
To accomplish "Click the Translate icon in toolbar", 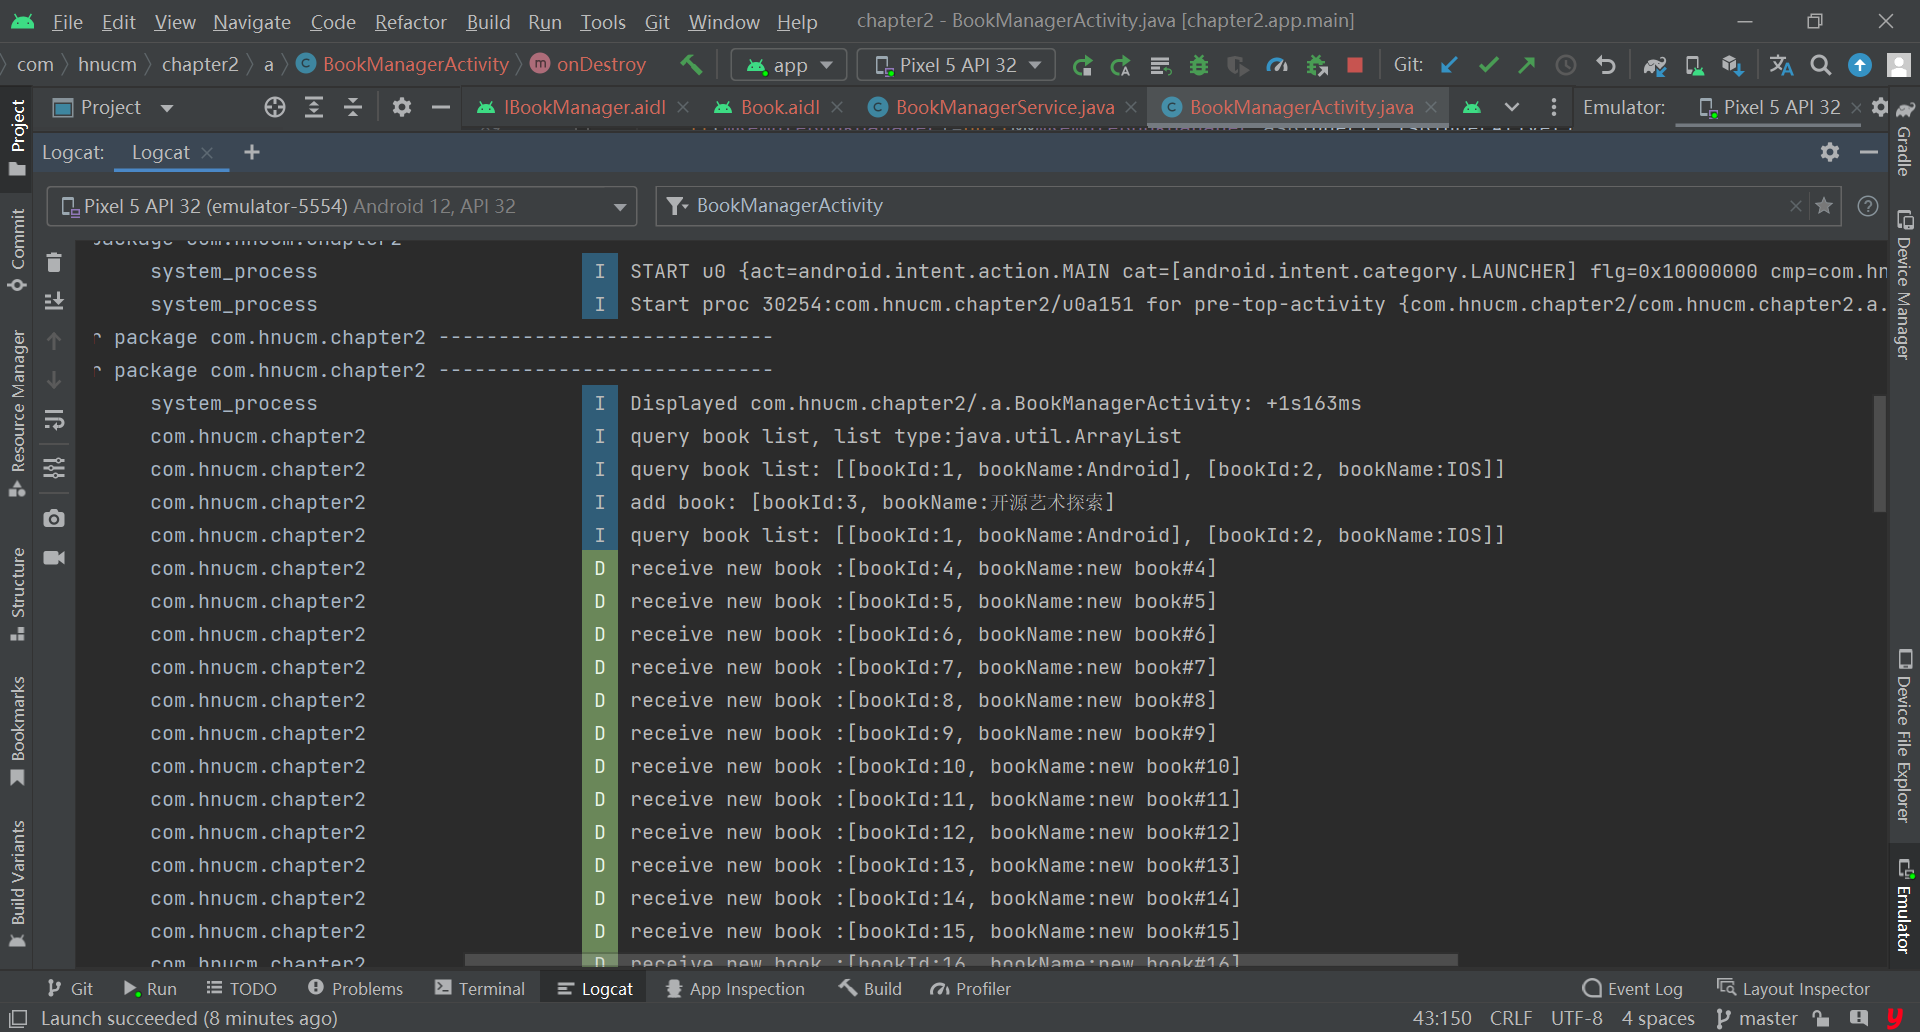I will pyautogui.click(x=1781, y=65).
